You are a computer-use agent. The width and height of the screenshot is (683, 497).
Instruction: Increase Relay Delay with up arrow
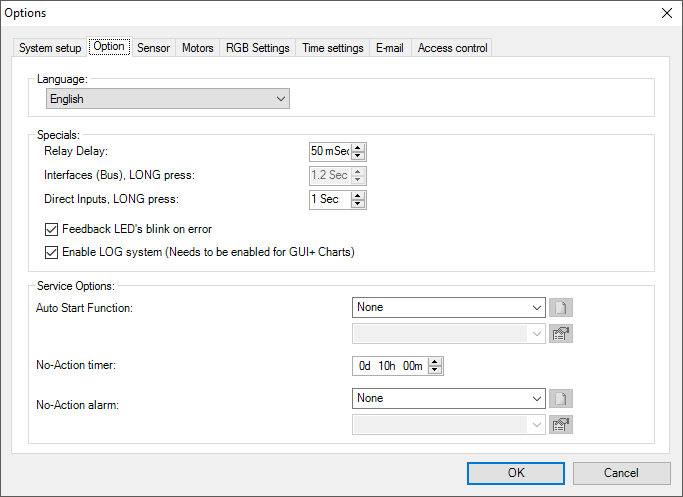click(x=359, y=147)
